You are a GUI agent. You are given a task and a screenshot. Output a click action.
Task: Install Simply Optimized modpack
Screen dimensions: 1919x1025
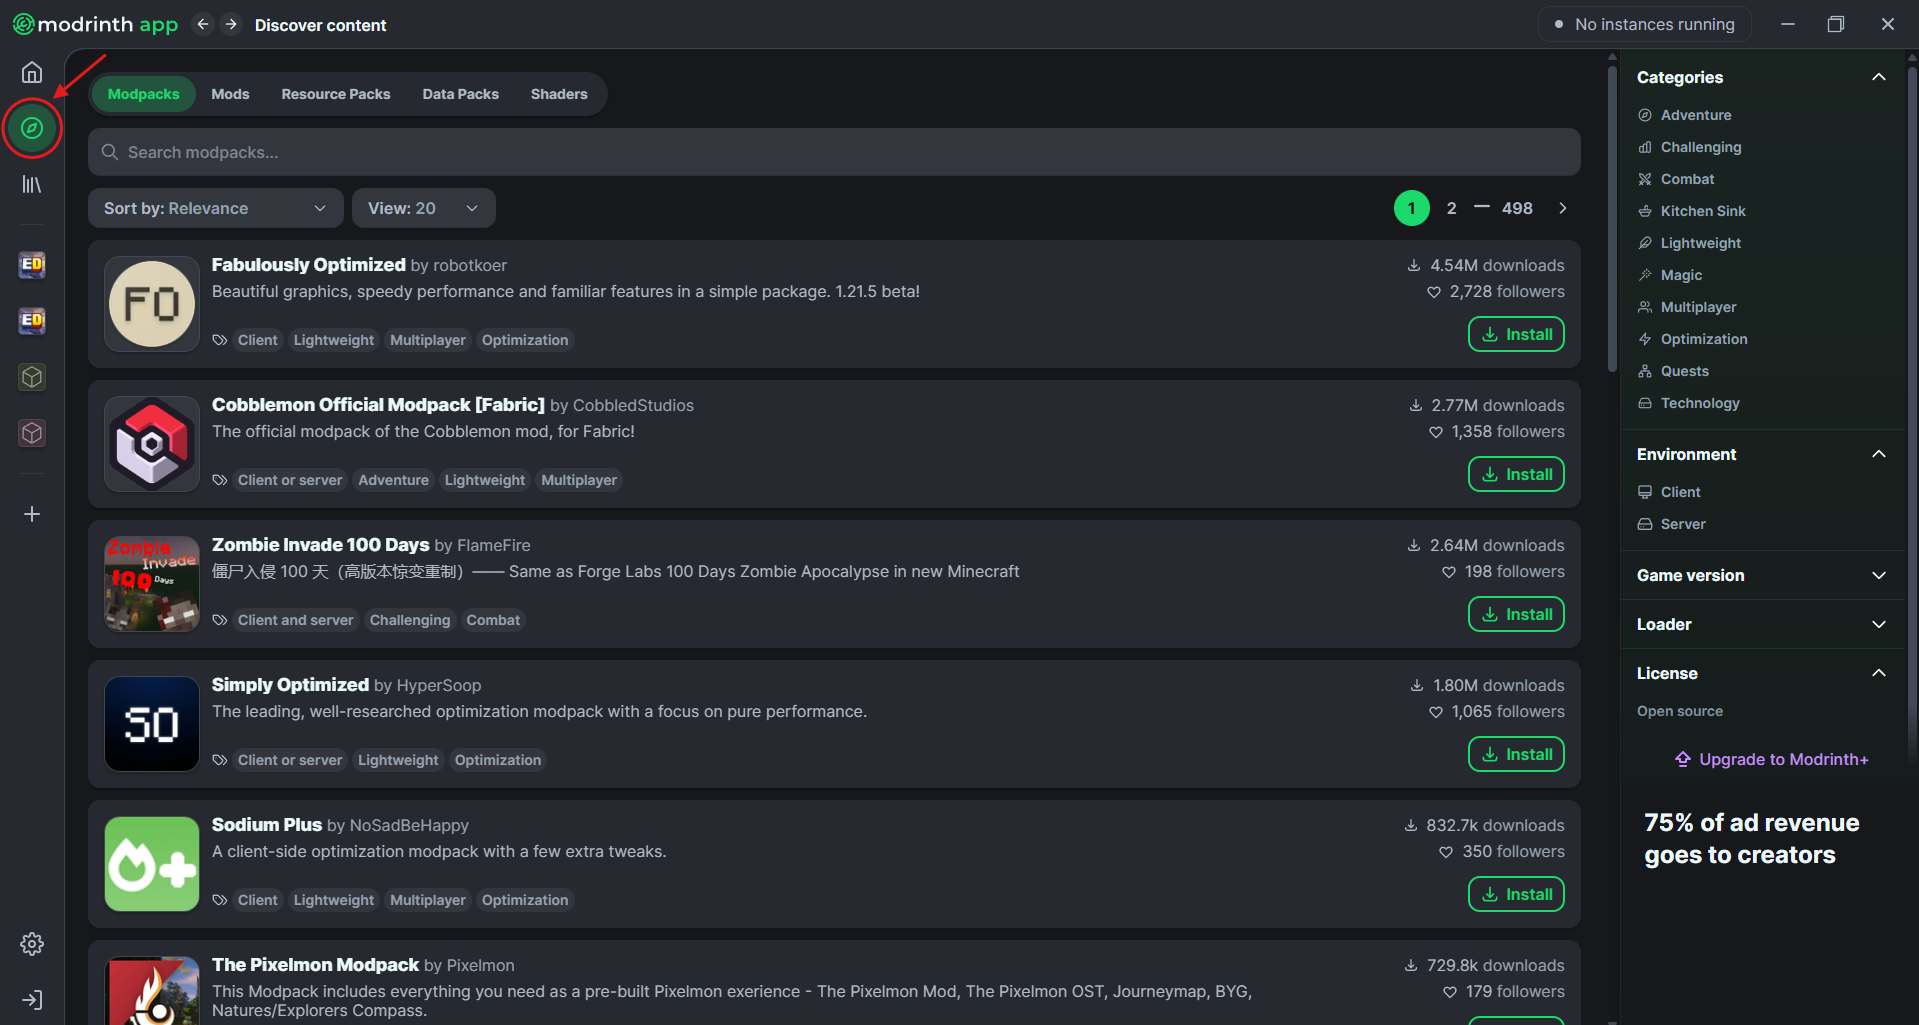click(x=1516, y=754)
